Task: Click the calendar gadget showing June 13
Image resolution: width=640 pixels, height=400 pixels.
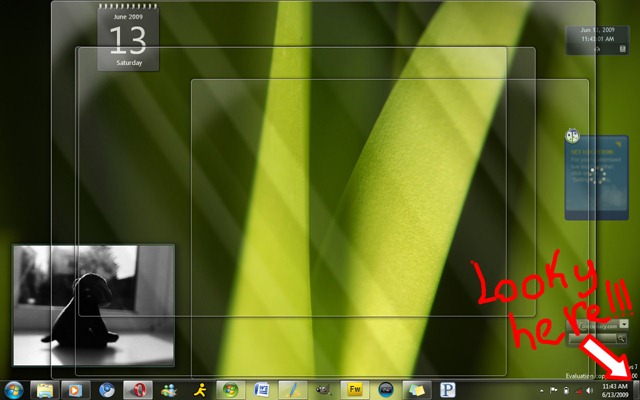Action: point(128,38)
